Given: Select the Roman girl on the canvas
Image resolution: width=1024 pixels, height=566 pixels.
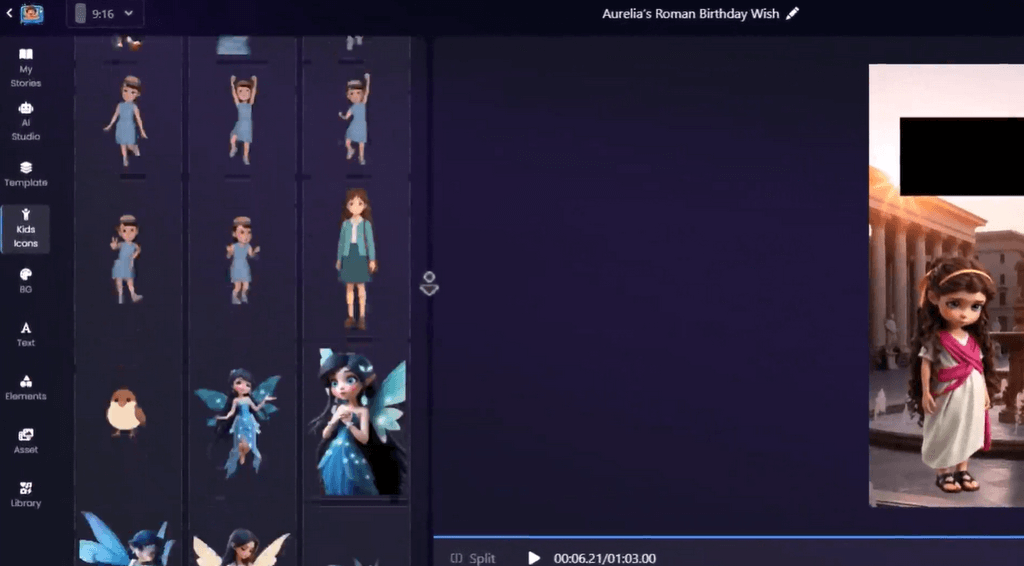Looking at the screenshot, I should [955, 374].
